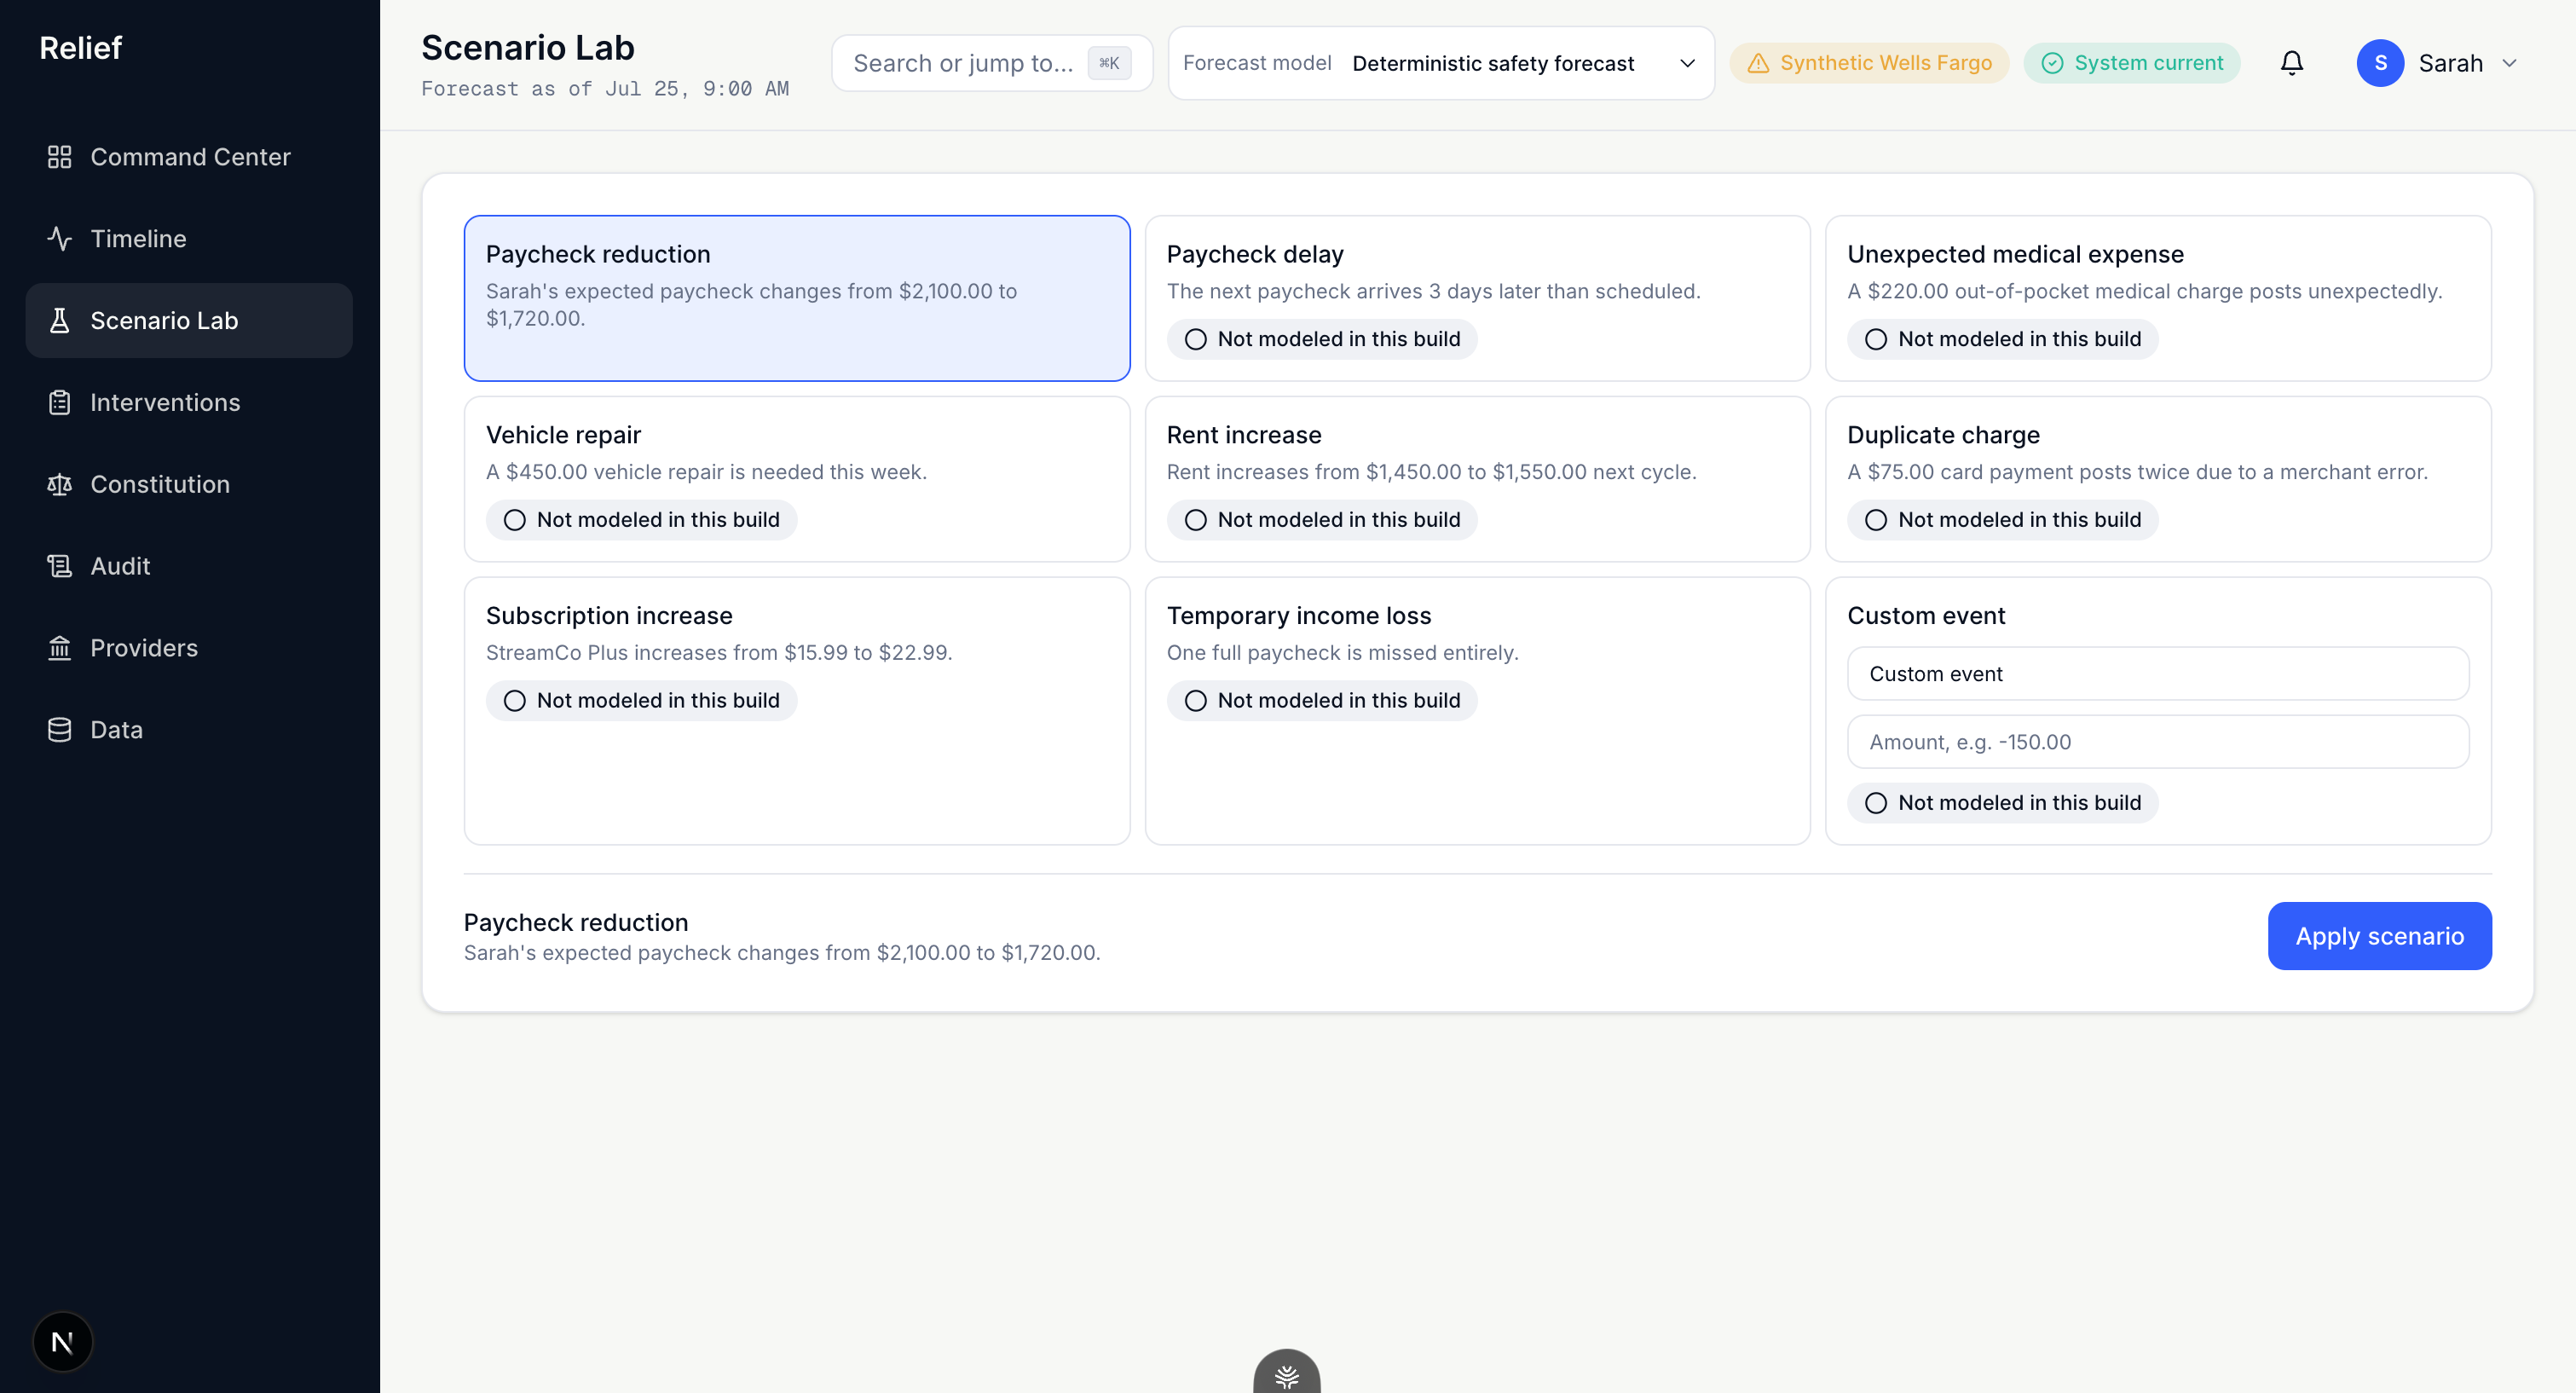Click Sarah's avatar circle

point(2380,63)
